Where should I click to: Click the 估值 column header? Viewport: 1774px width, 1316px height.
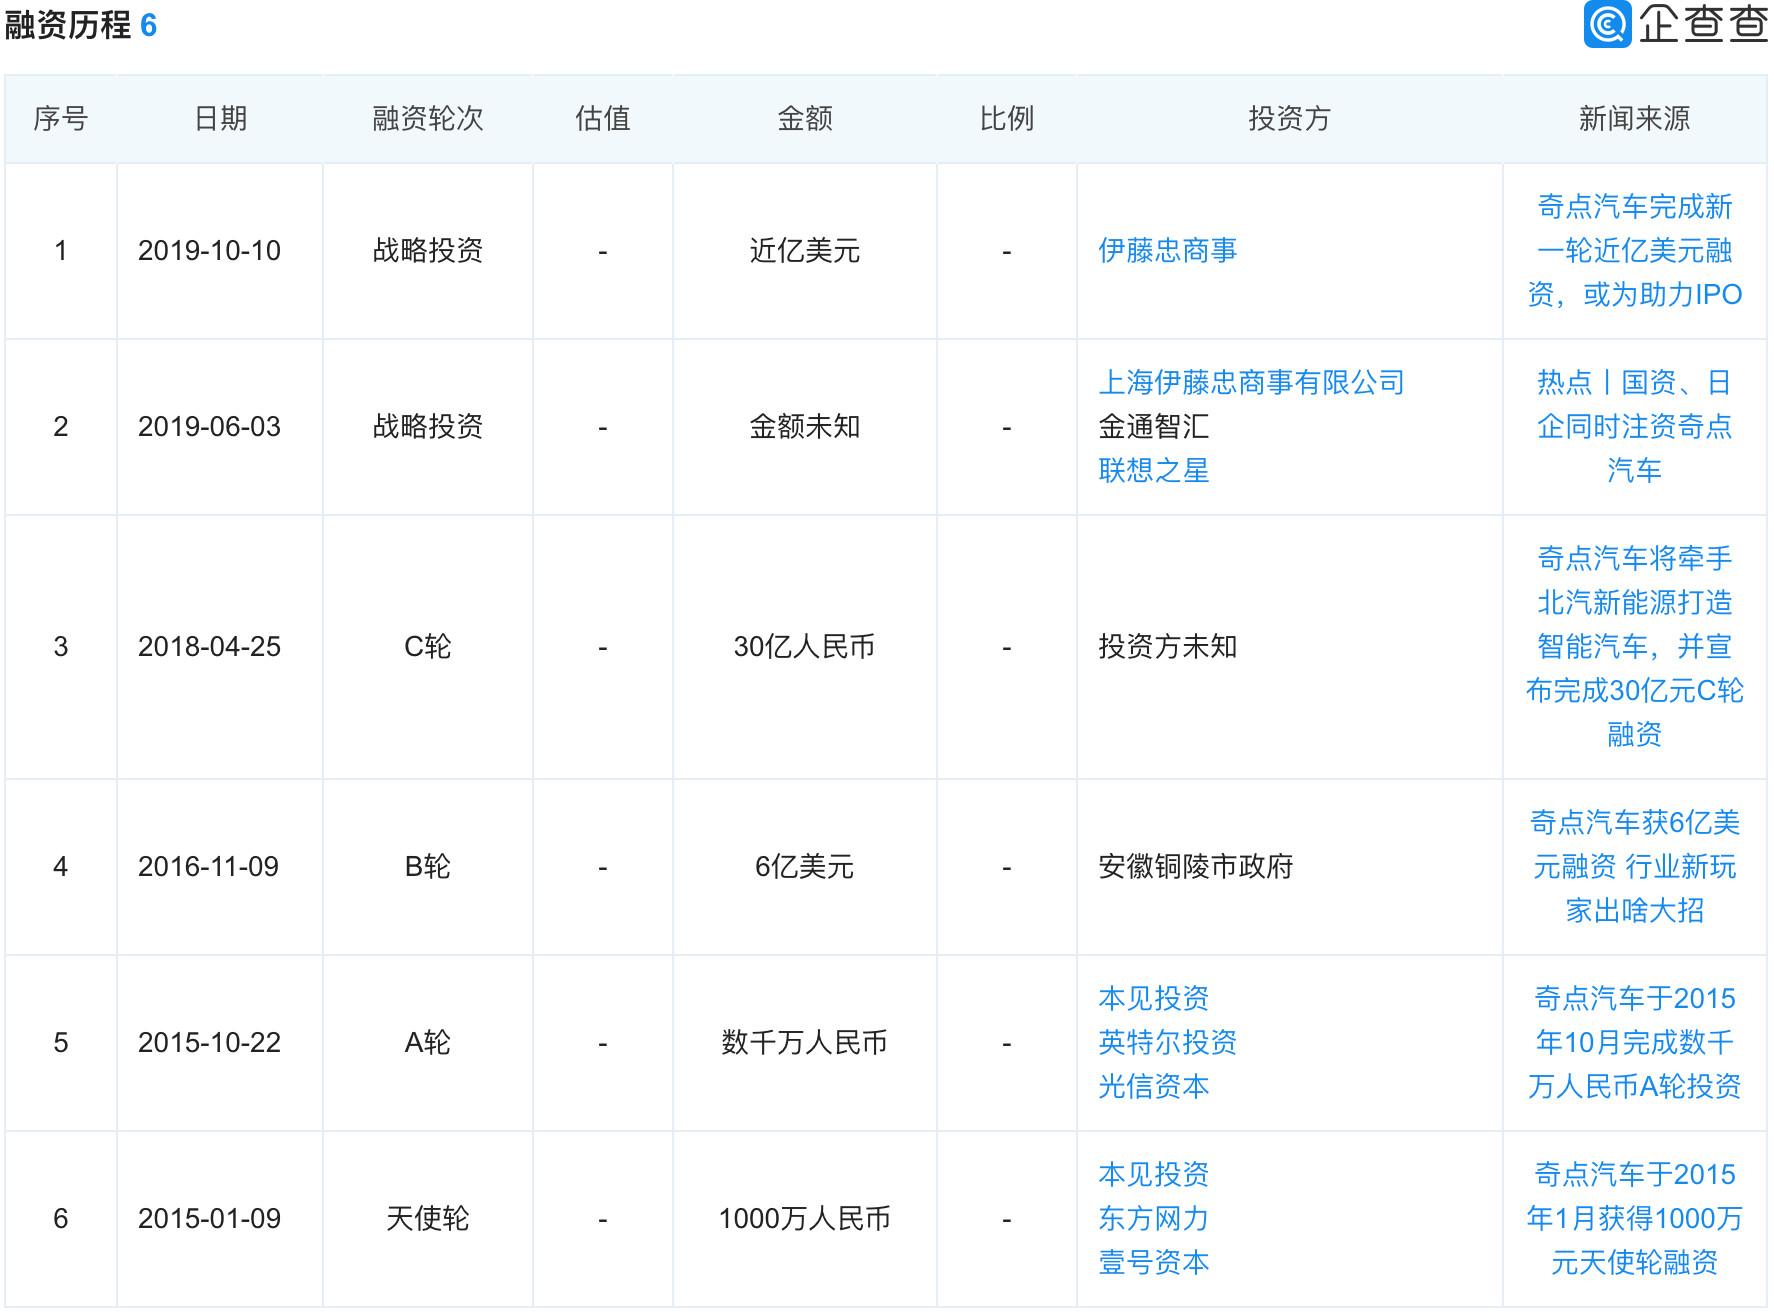tap(602, 119)
